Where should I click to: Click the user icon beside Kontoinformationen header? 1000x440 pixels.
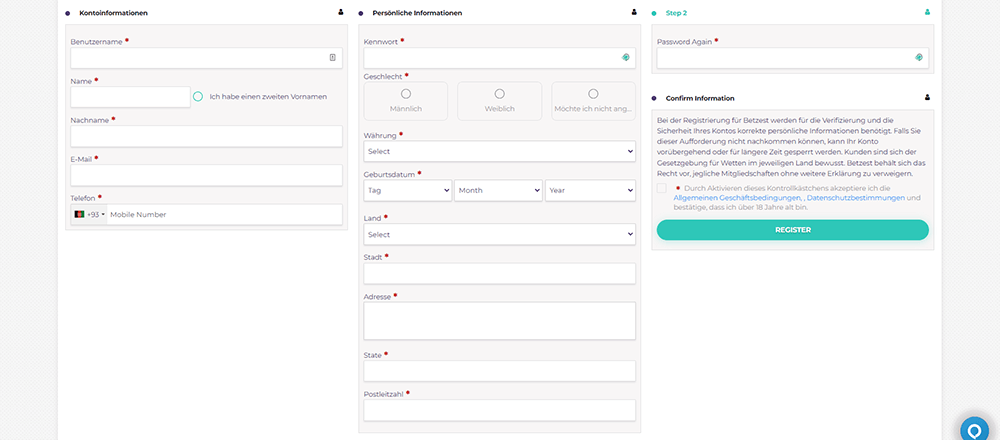click(341, 13)
